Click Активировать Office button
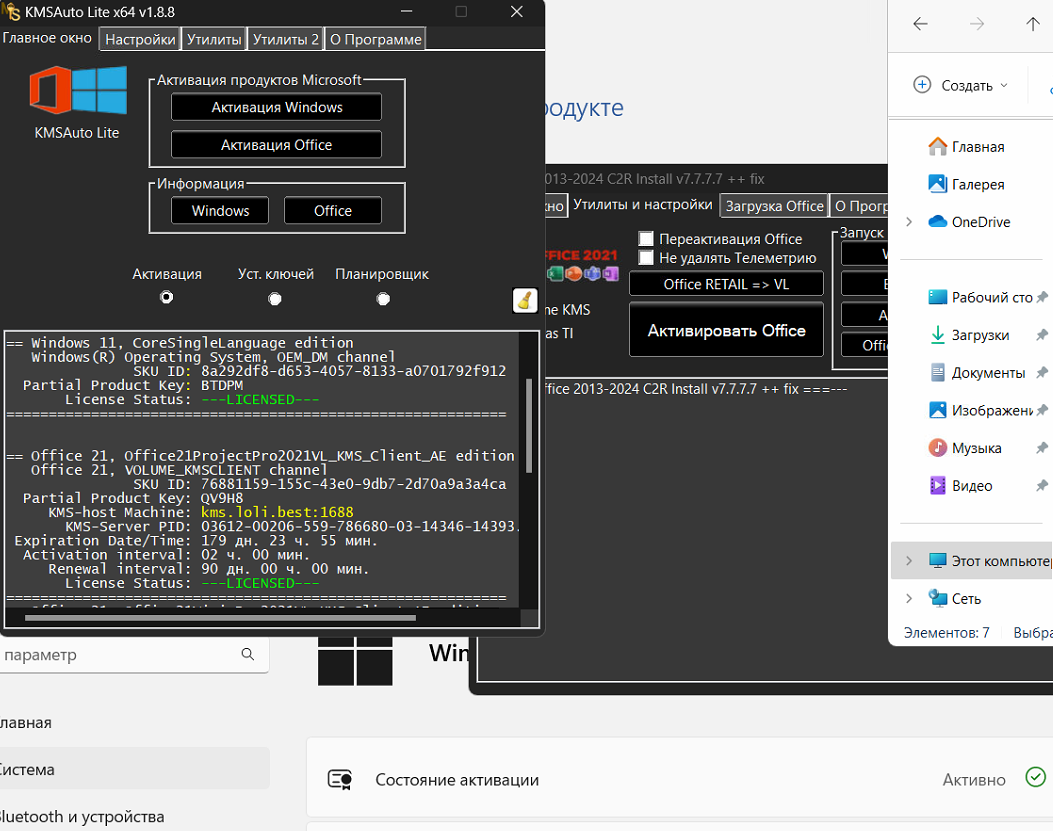This screenshot has width=1053, height=831. click(x=726, y=330)
